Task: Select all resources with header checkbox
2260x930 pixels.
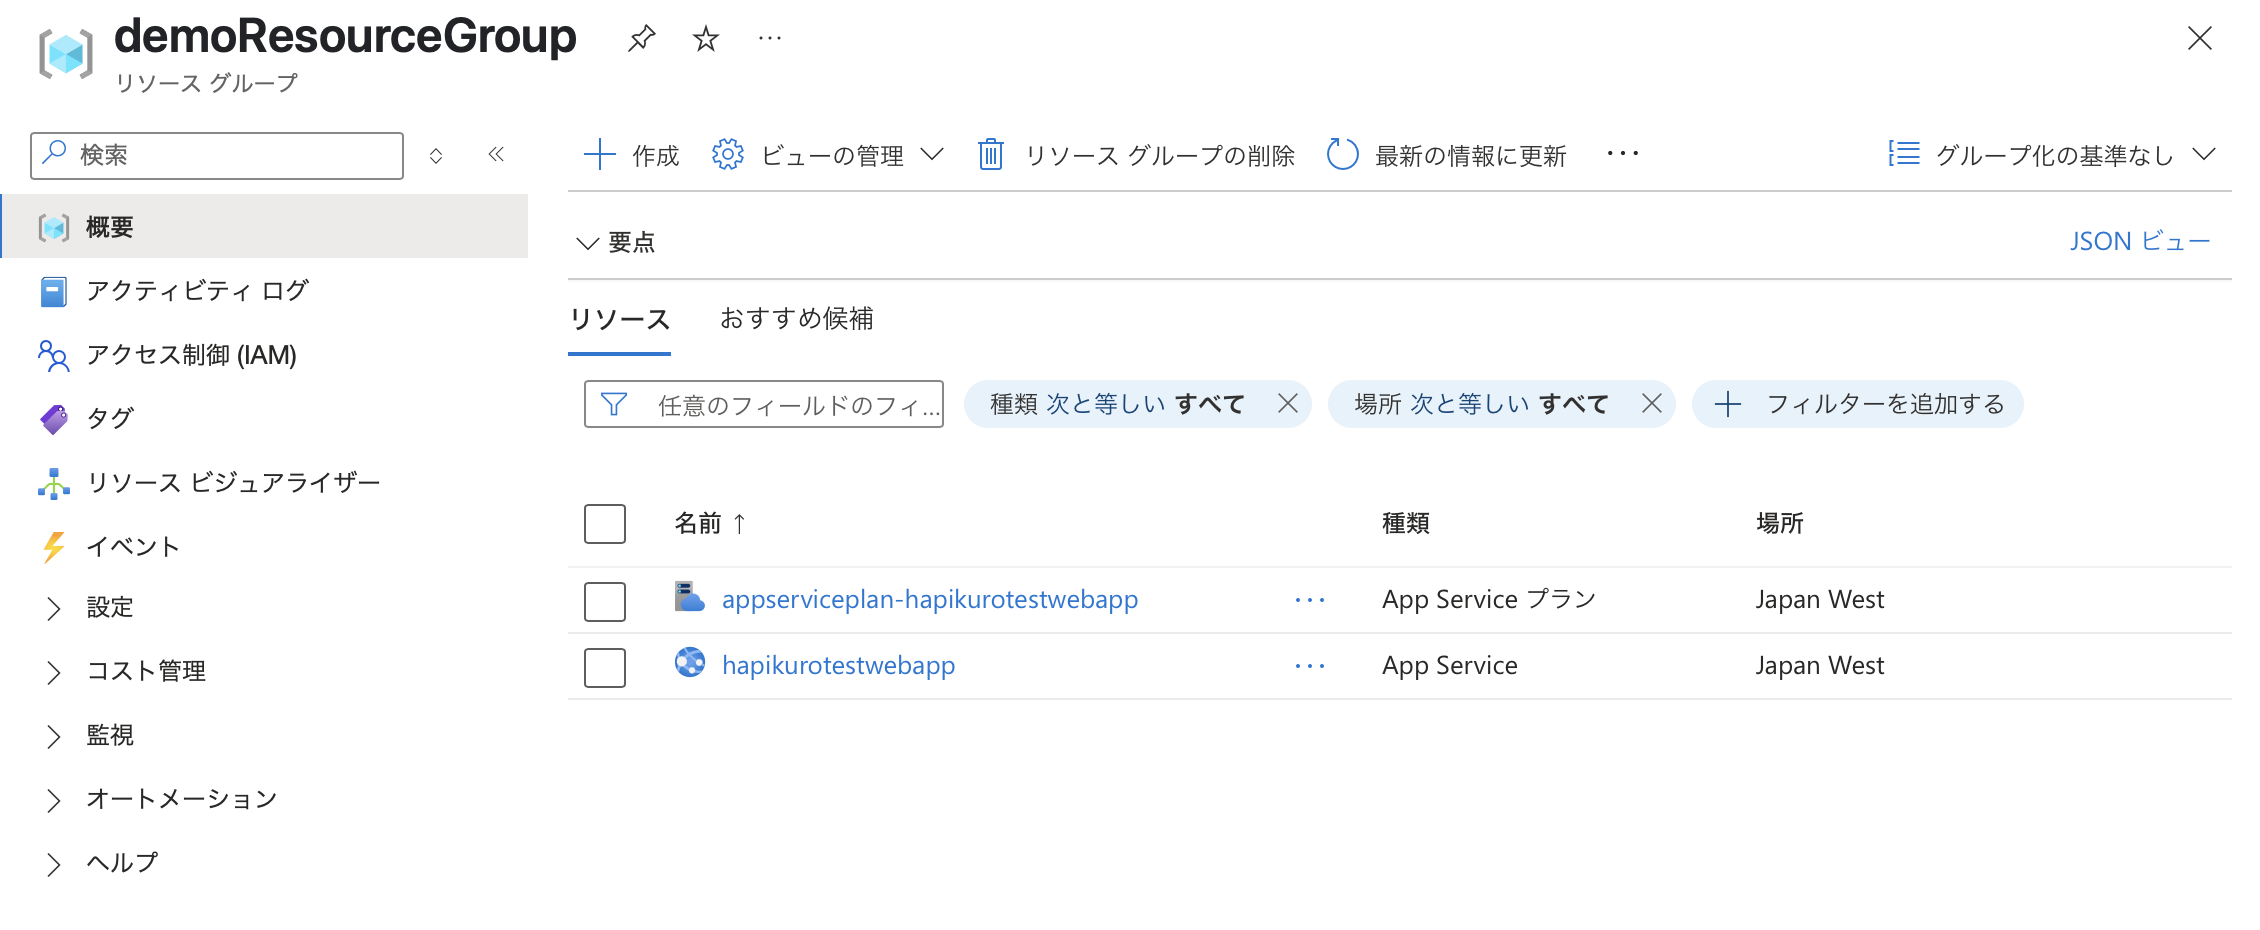Action: (x=605, y=524)
